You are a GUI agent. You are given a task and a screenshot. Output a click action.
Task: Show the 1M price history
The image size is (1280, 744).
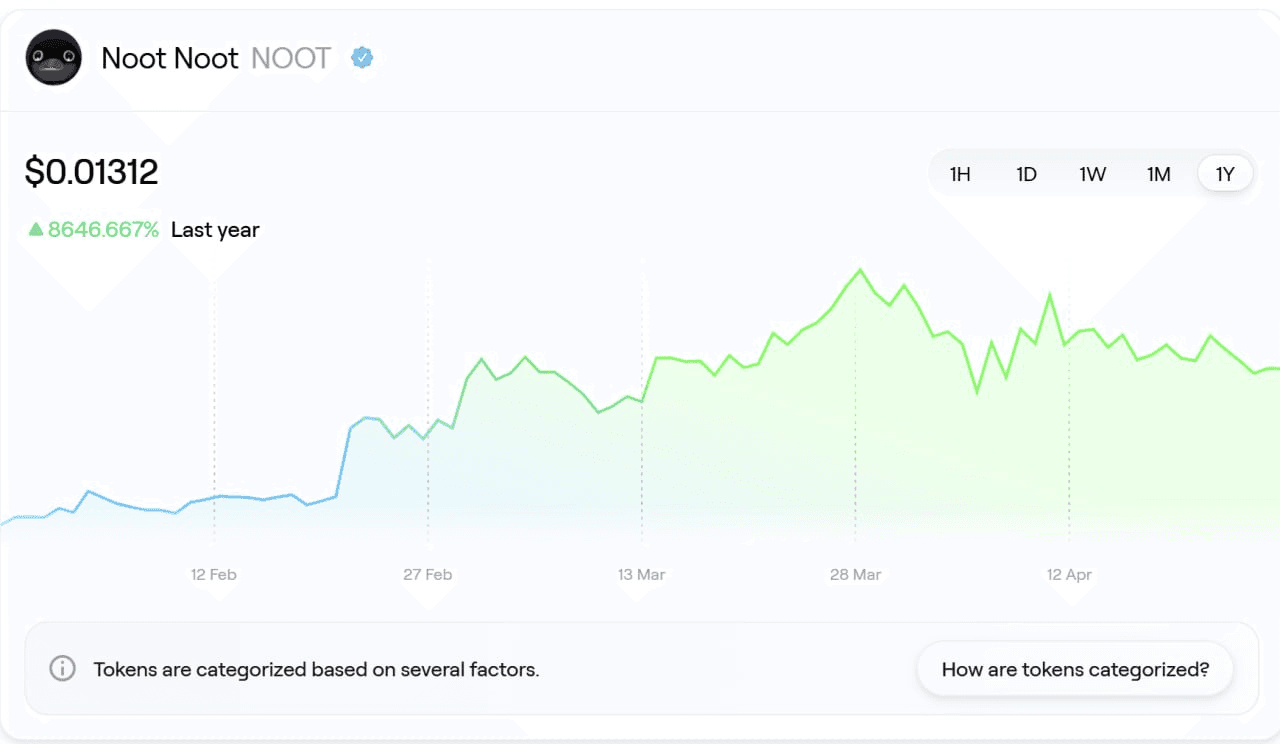[x=1158, y=175]
